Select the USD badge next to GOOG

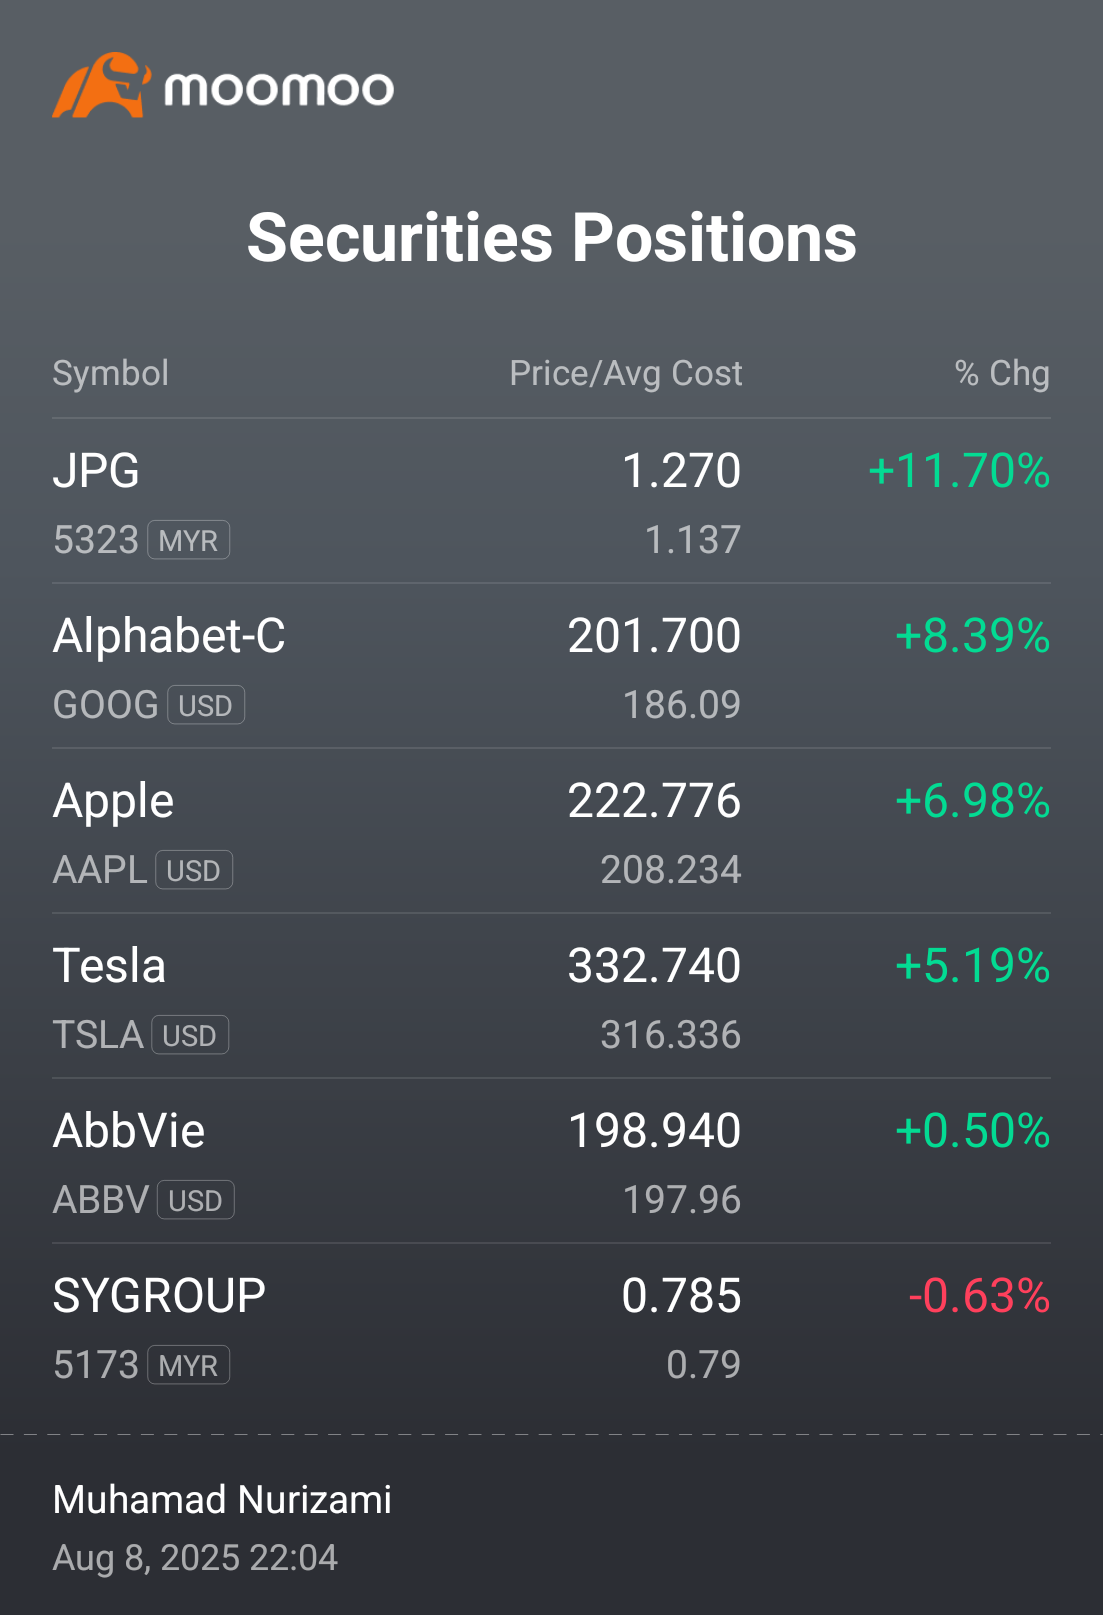pyautogui.click(x=206, y=705)
